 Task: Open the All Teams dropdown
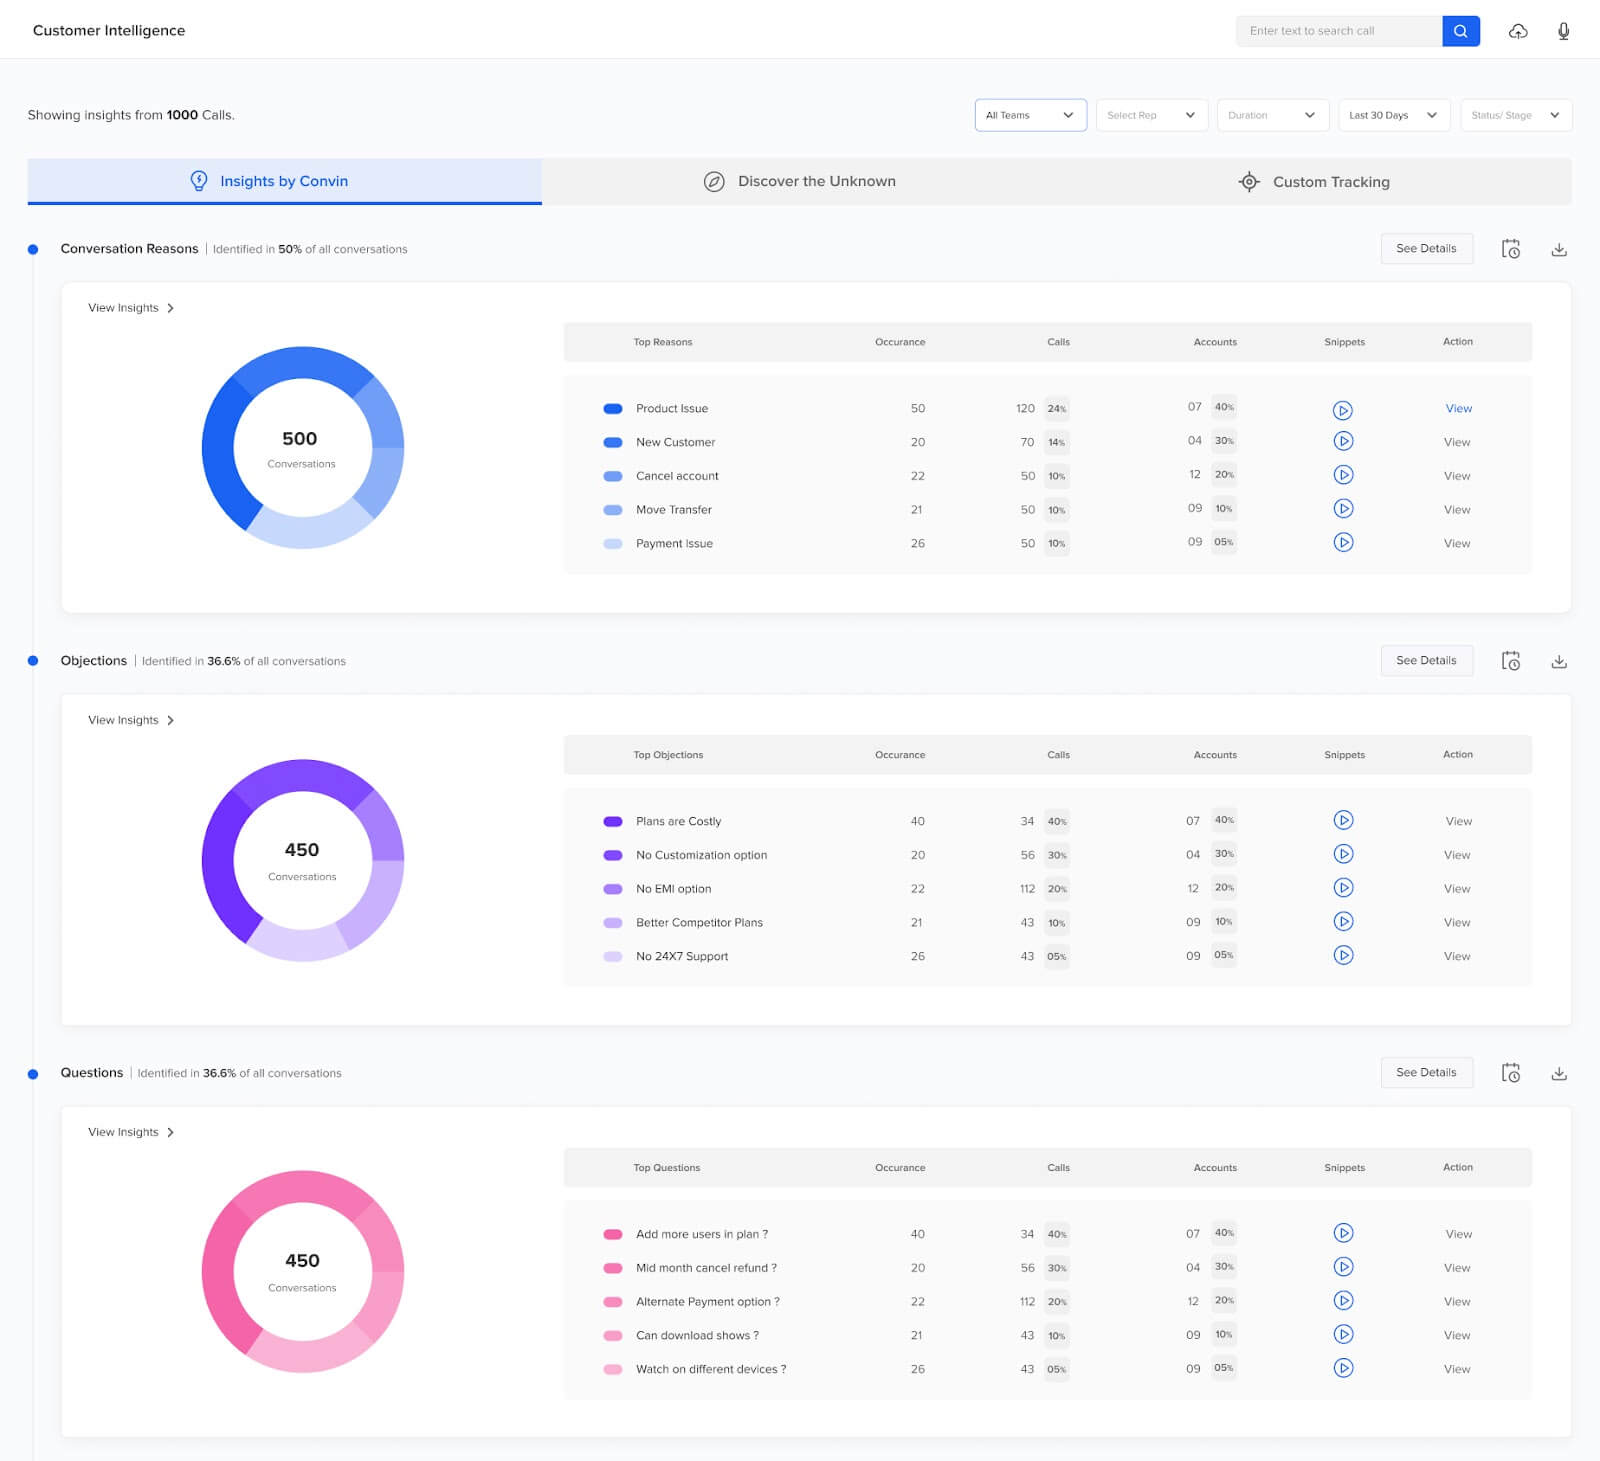pyautogui.click(x=1031, y=115)
